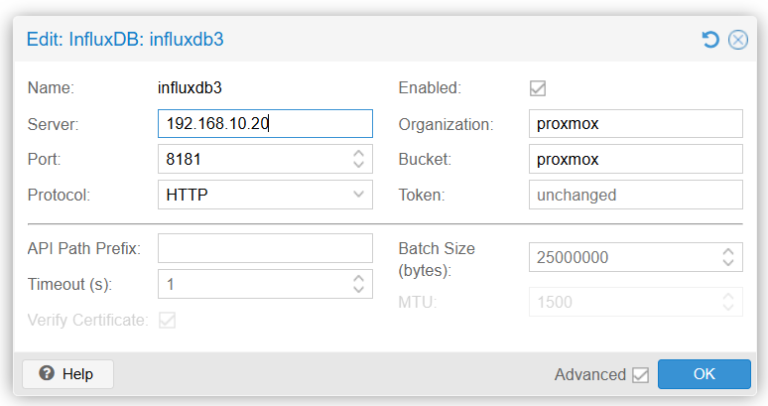Click the Organization input field
The image size is (768, 406).
tap(636, 123)
